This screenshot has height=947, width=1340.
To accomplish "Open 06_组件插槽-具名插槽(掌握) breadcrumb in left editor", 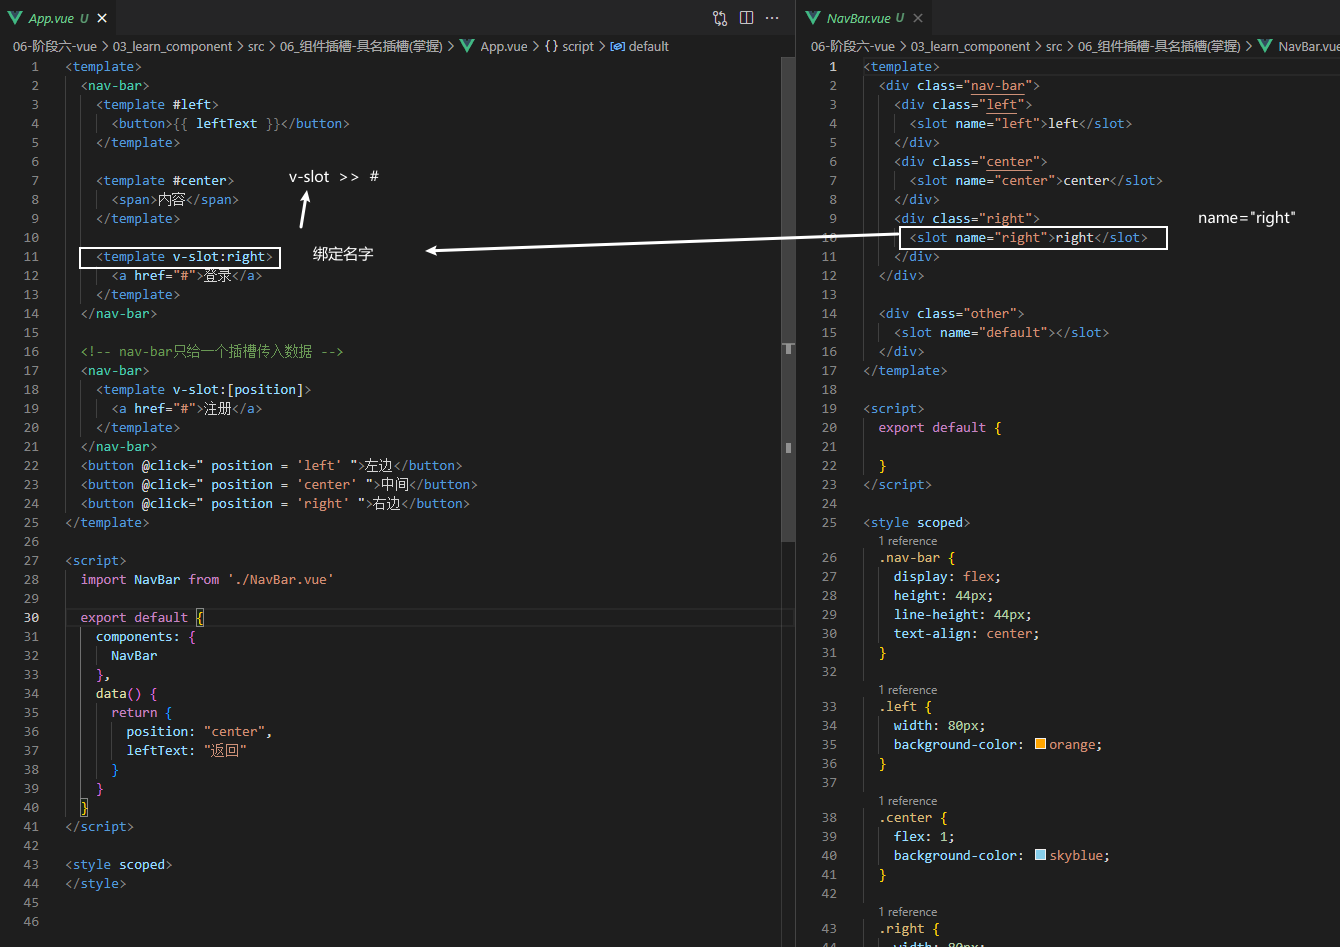I will 362,46.
